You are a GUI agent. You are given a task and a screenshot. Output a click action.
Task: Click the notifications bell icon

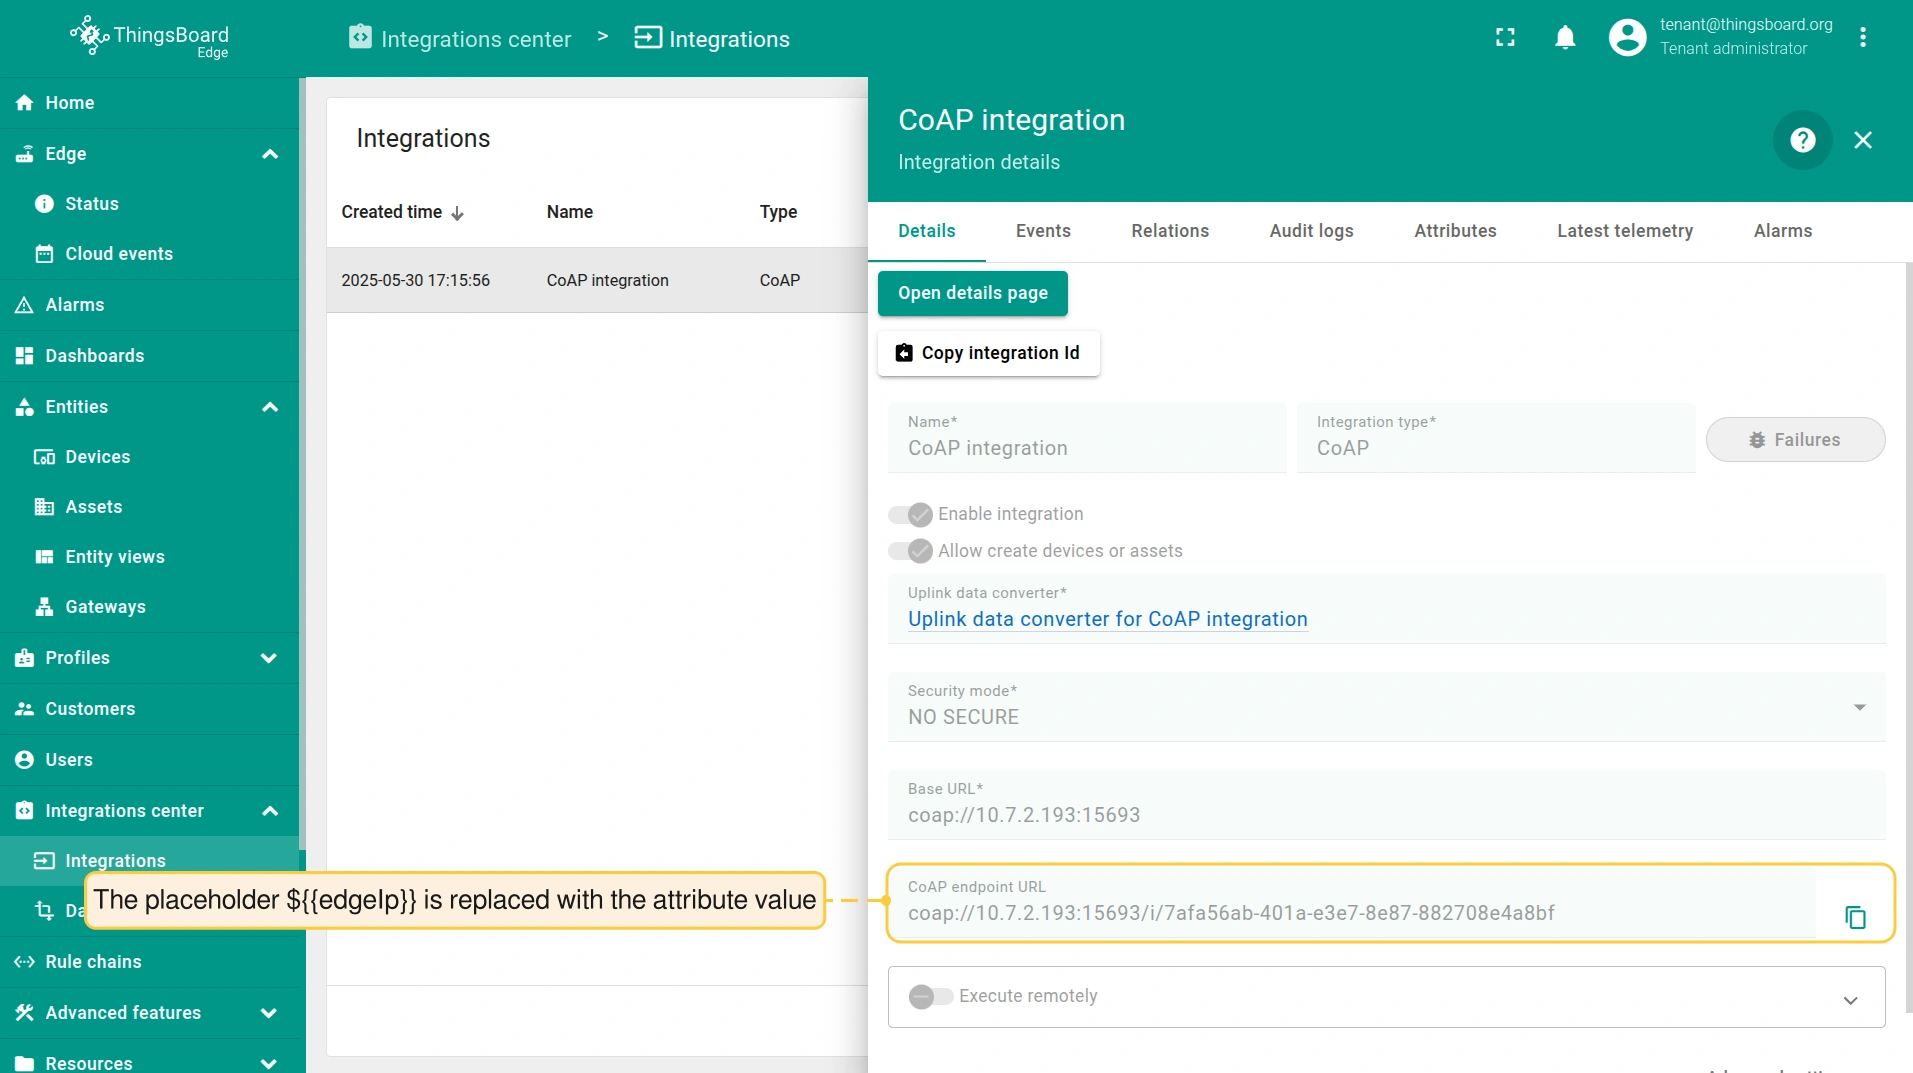[x=1565, y=38]
